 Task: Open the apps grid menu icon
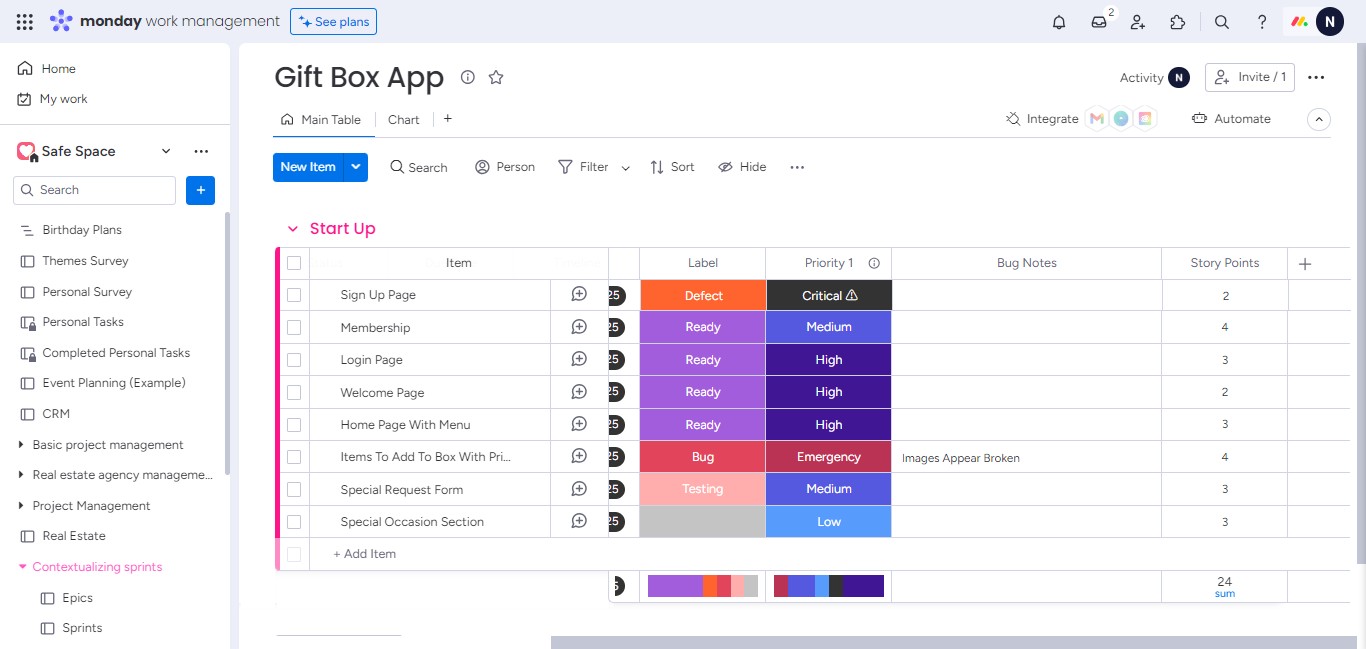click(x=25, y=21)
